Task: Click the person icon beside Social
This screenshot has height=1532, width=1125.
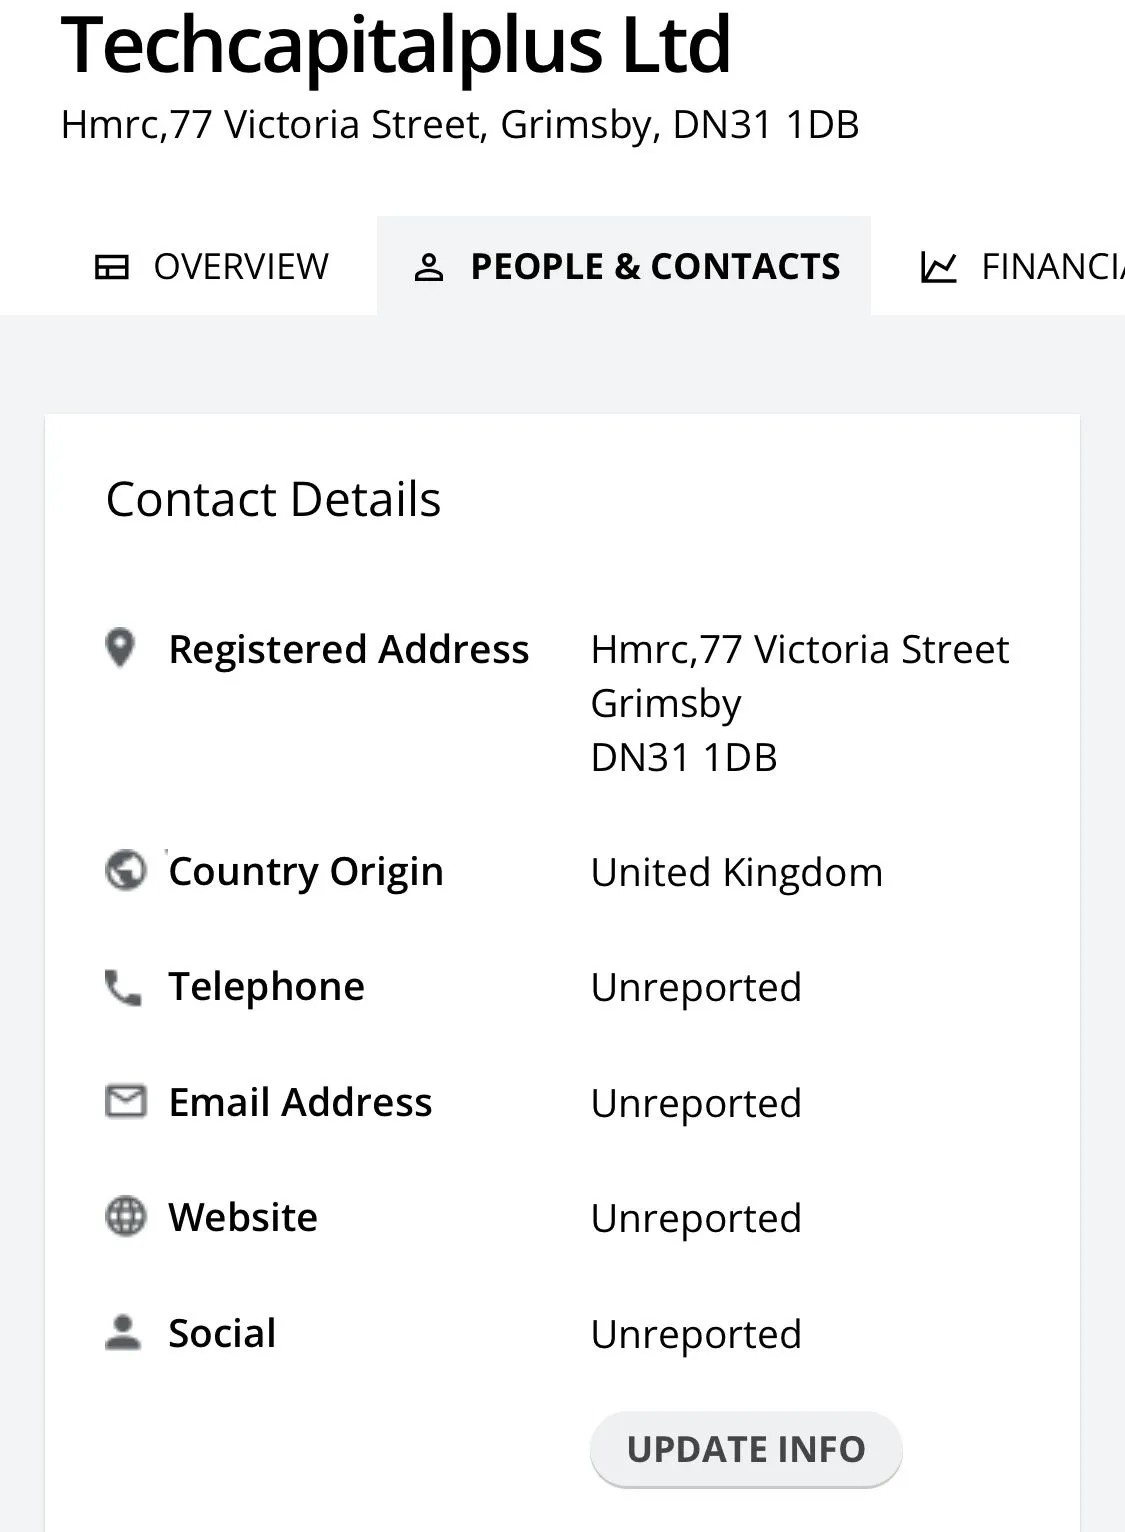Action: click(123, 1333)
